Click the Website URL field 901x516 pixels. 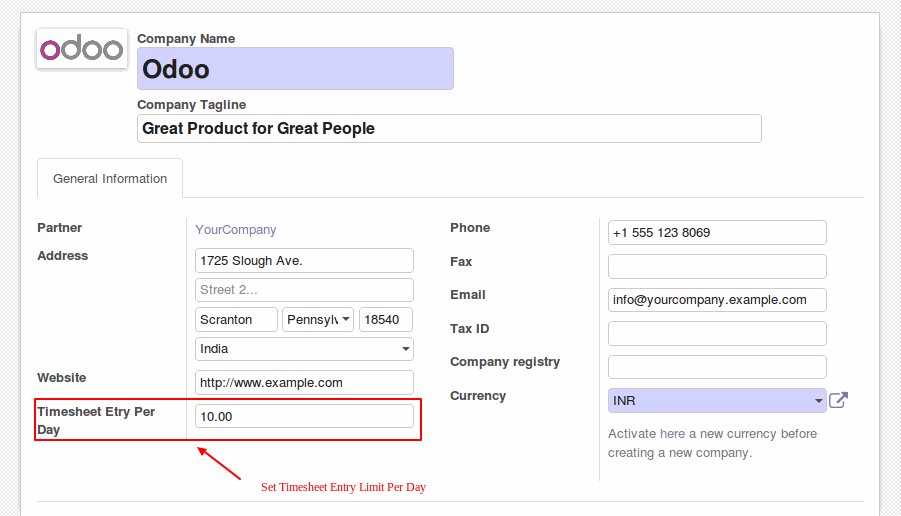tap(304, 383)
